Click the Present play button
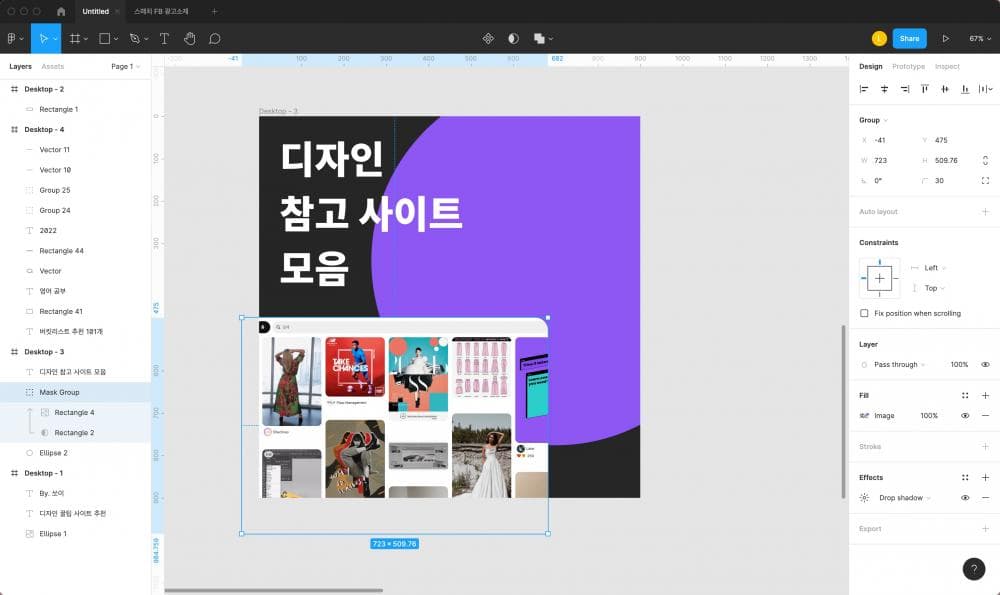1000x595 pixels. coord(946,38)
